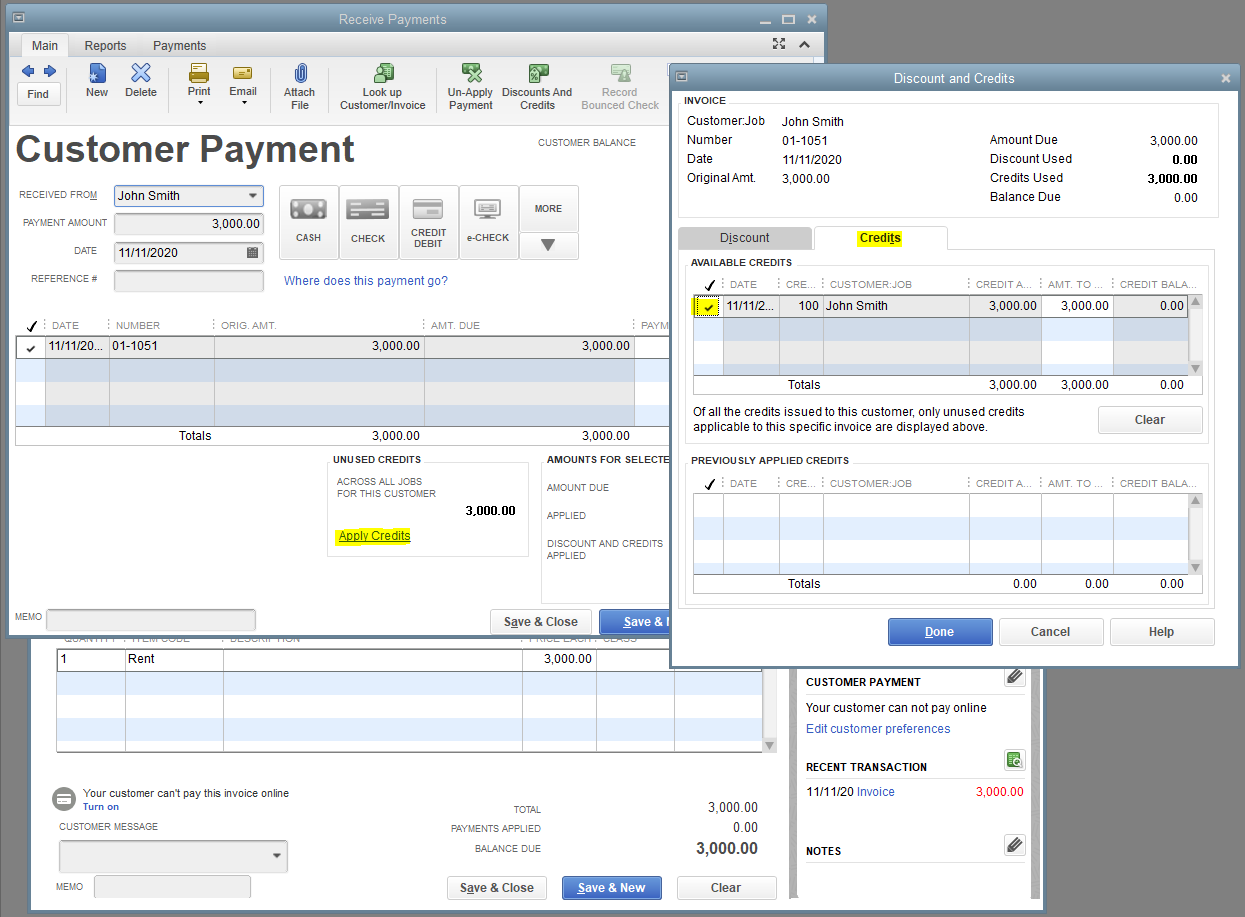Open Discounts And Credits toolbar icon

click(537, 75)
